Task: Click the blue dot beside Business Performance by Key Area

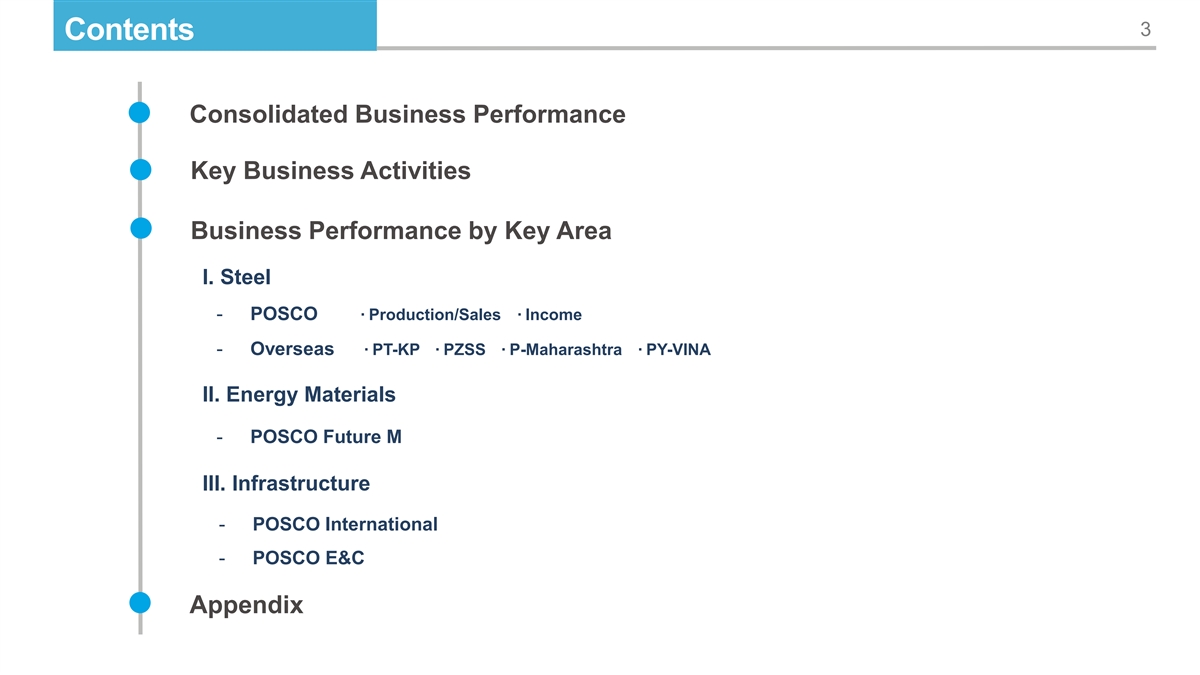Action: pyautogui.click(x=140, y=230)
